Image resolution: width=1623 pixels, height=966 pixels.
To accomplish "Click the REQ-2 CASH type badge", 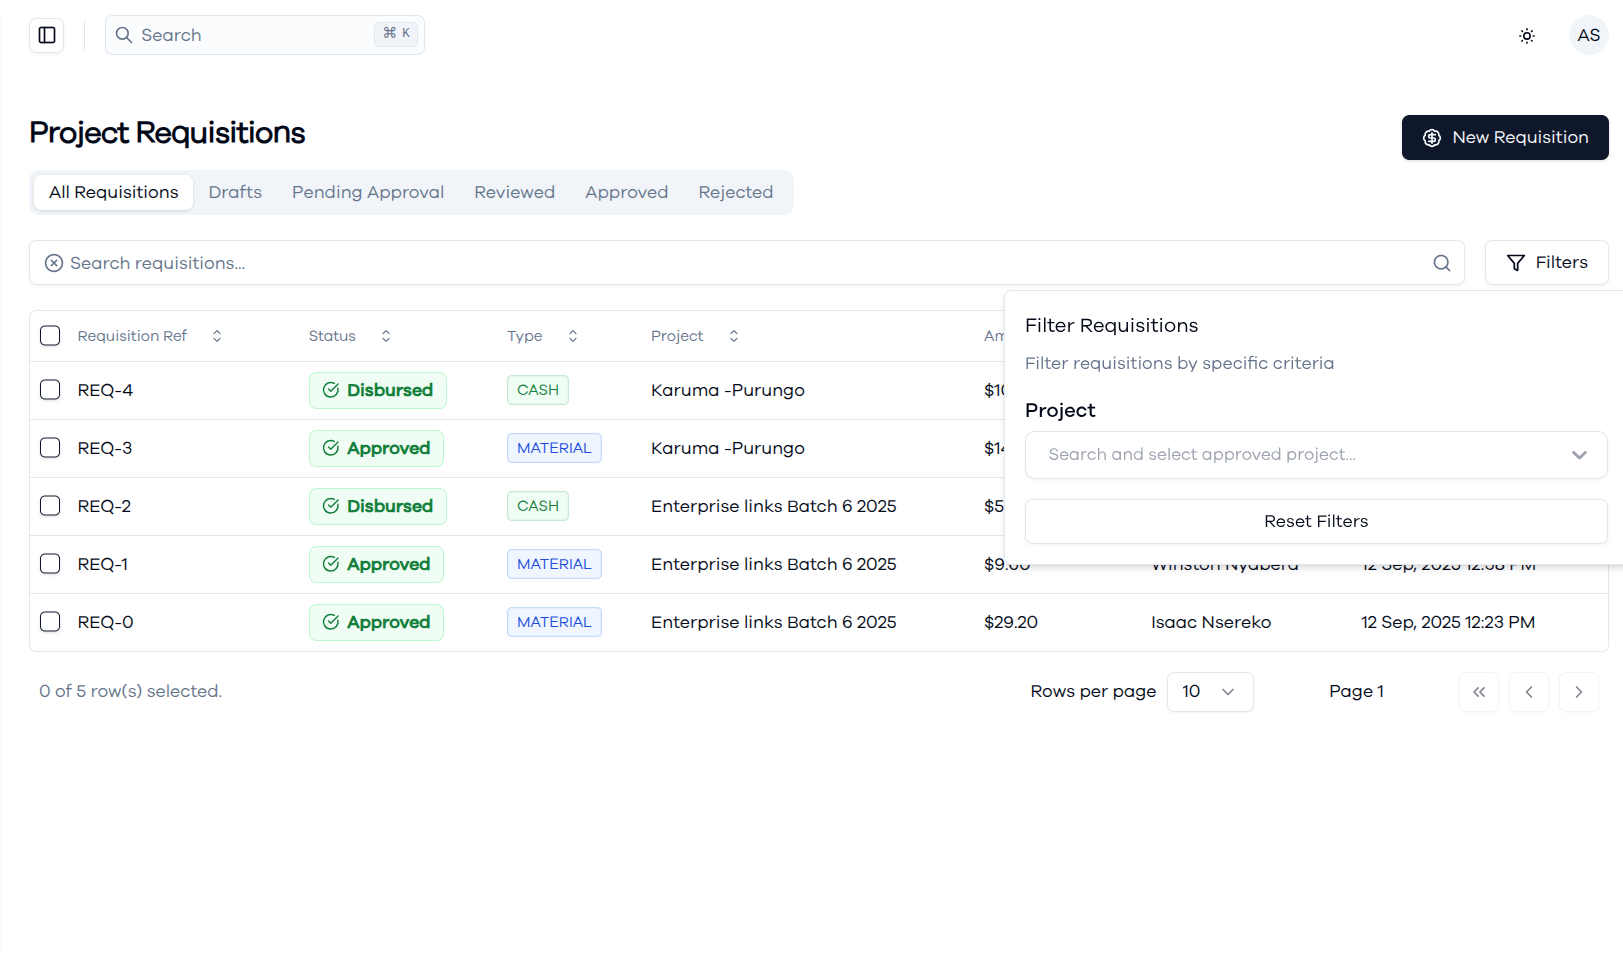I will click(538, 506).
